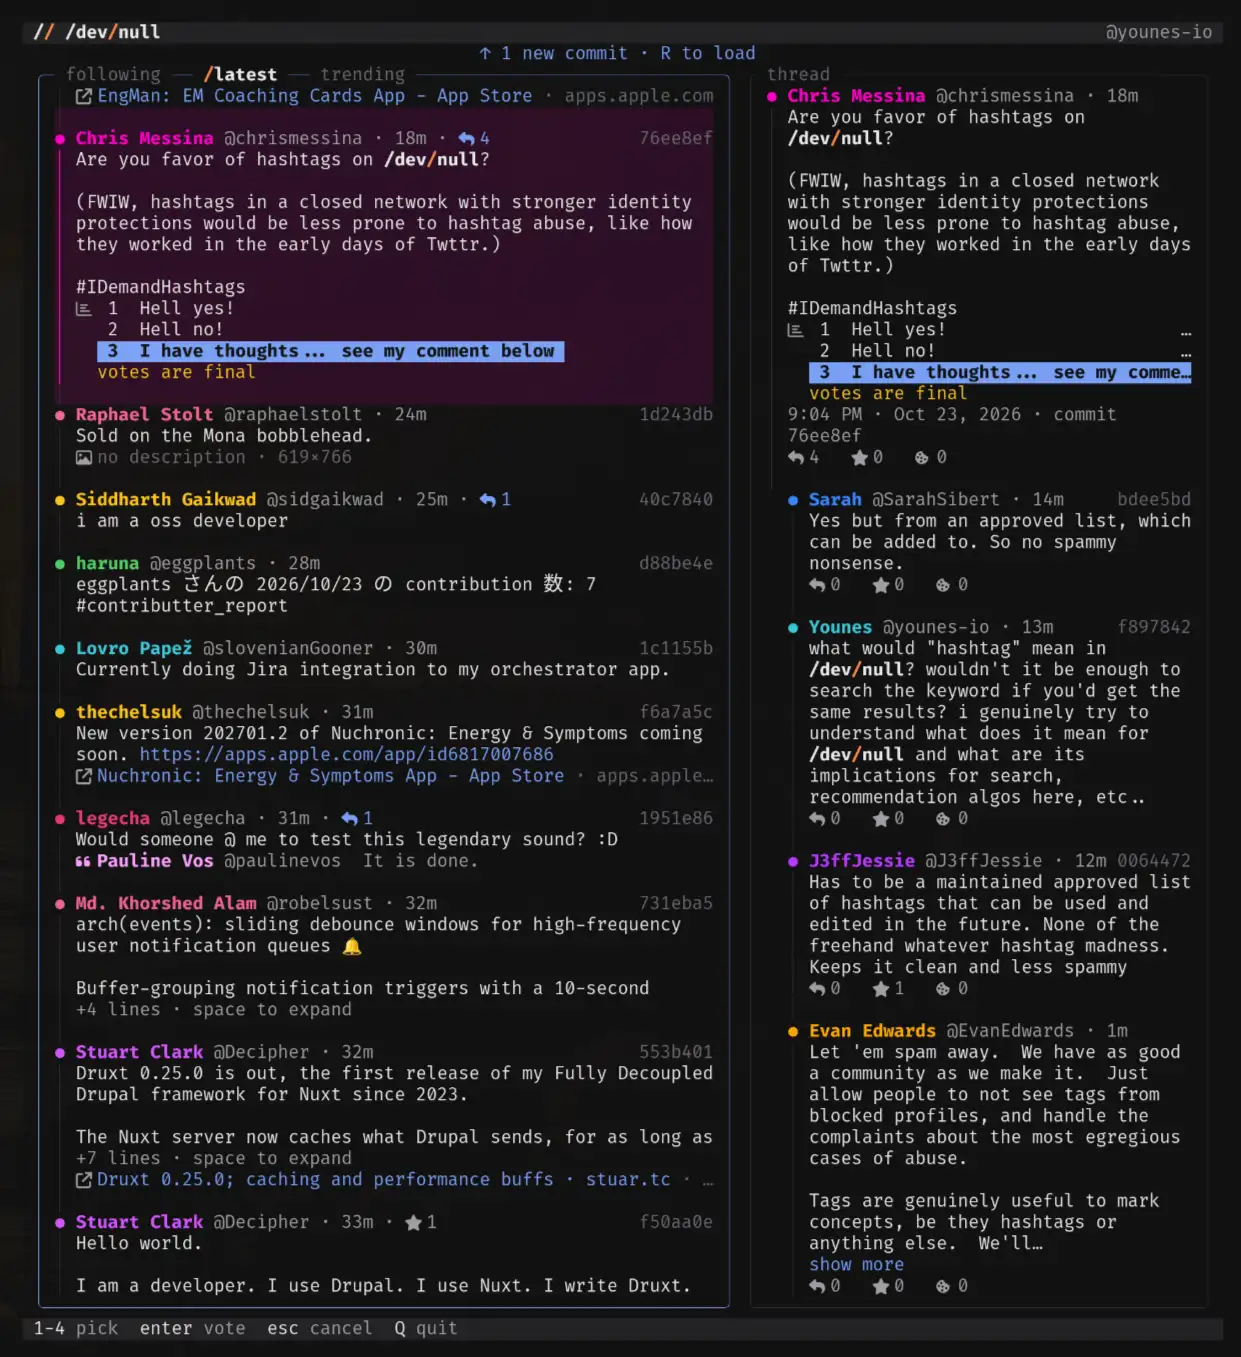Click 'show more' on Evan Edwards's reply

pos(856,1265)
